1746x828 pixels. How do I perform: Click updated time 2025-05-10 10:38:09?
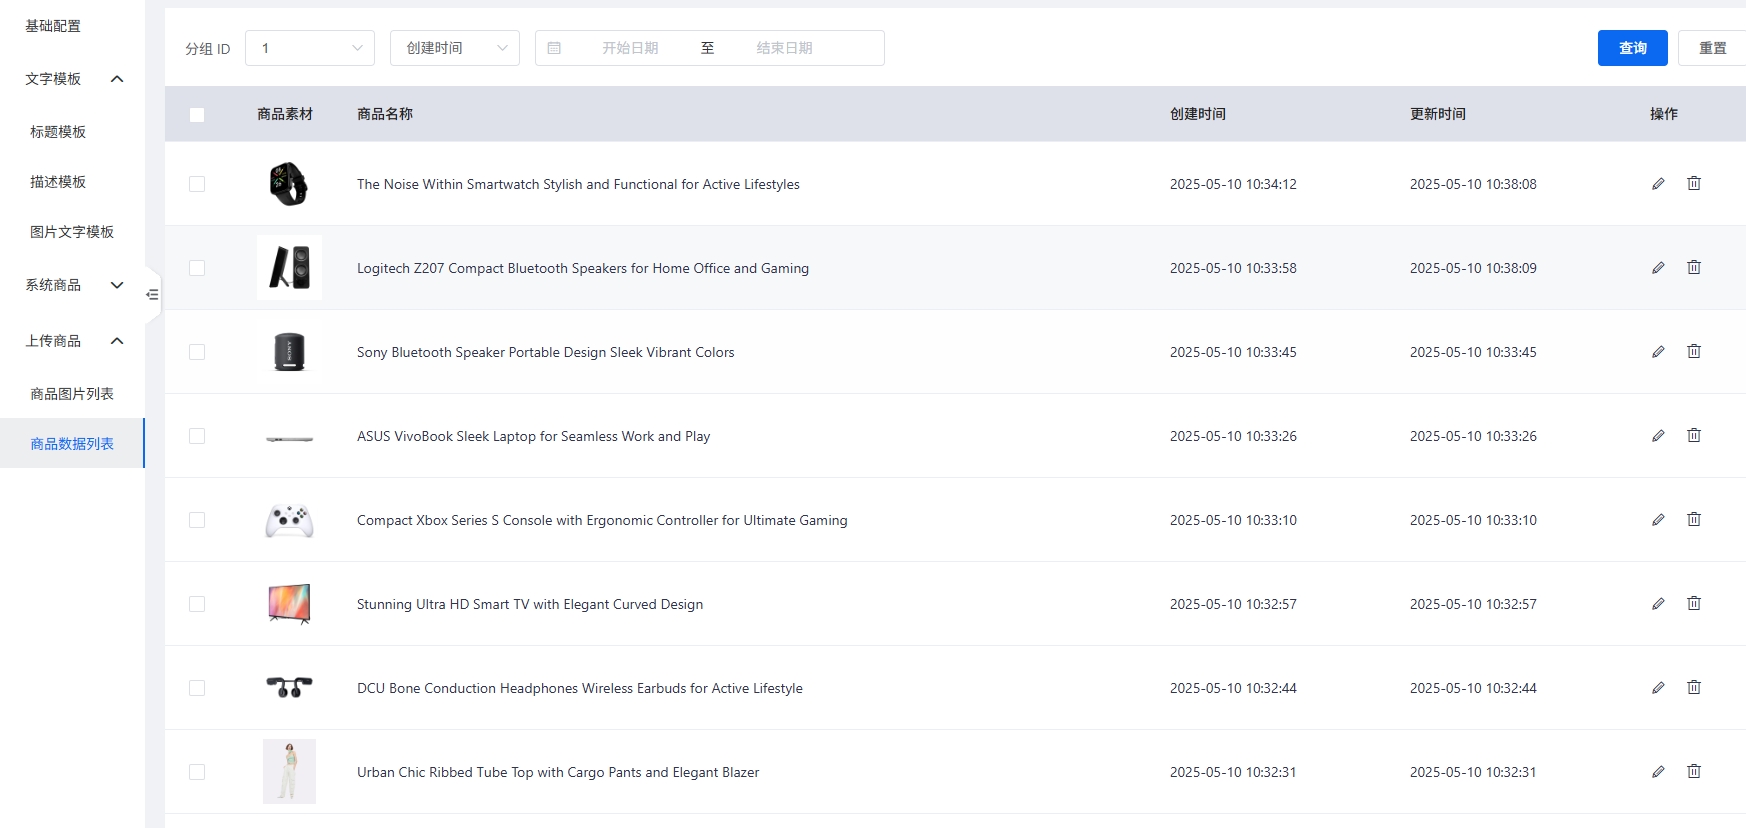[x=1473, y=268]
